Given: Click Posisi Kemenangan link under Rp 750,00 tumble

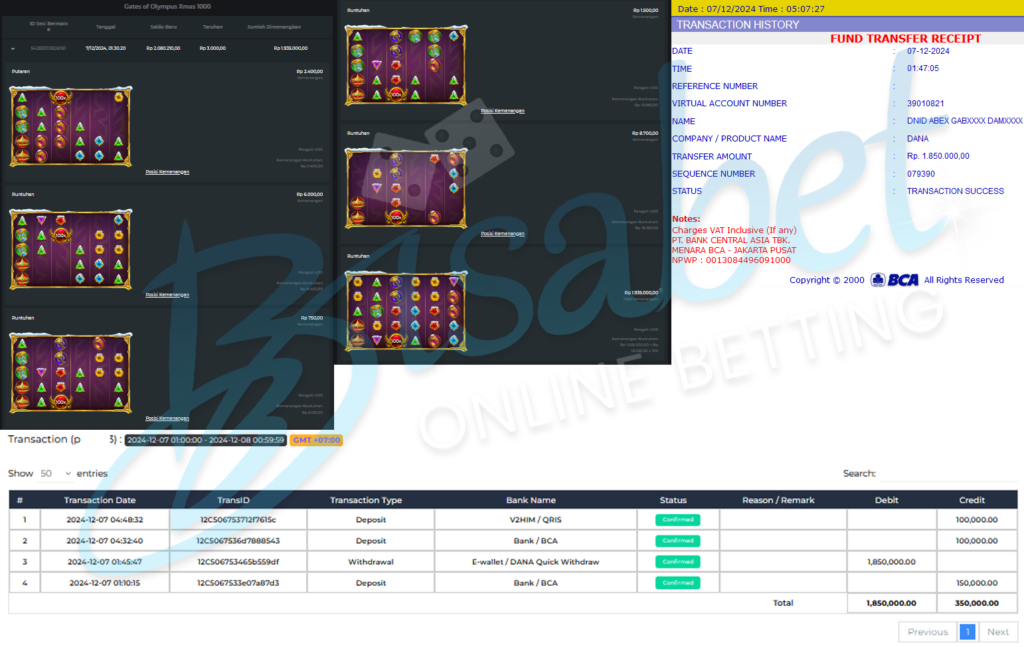Looking at the screenshot, I should [x=167, y=418].
